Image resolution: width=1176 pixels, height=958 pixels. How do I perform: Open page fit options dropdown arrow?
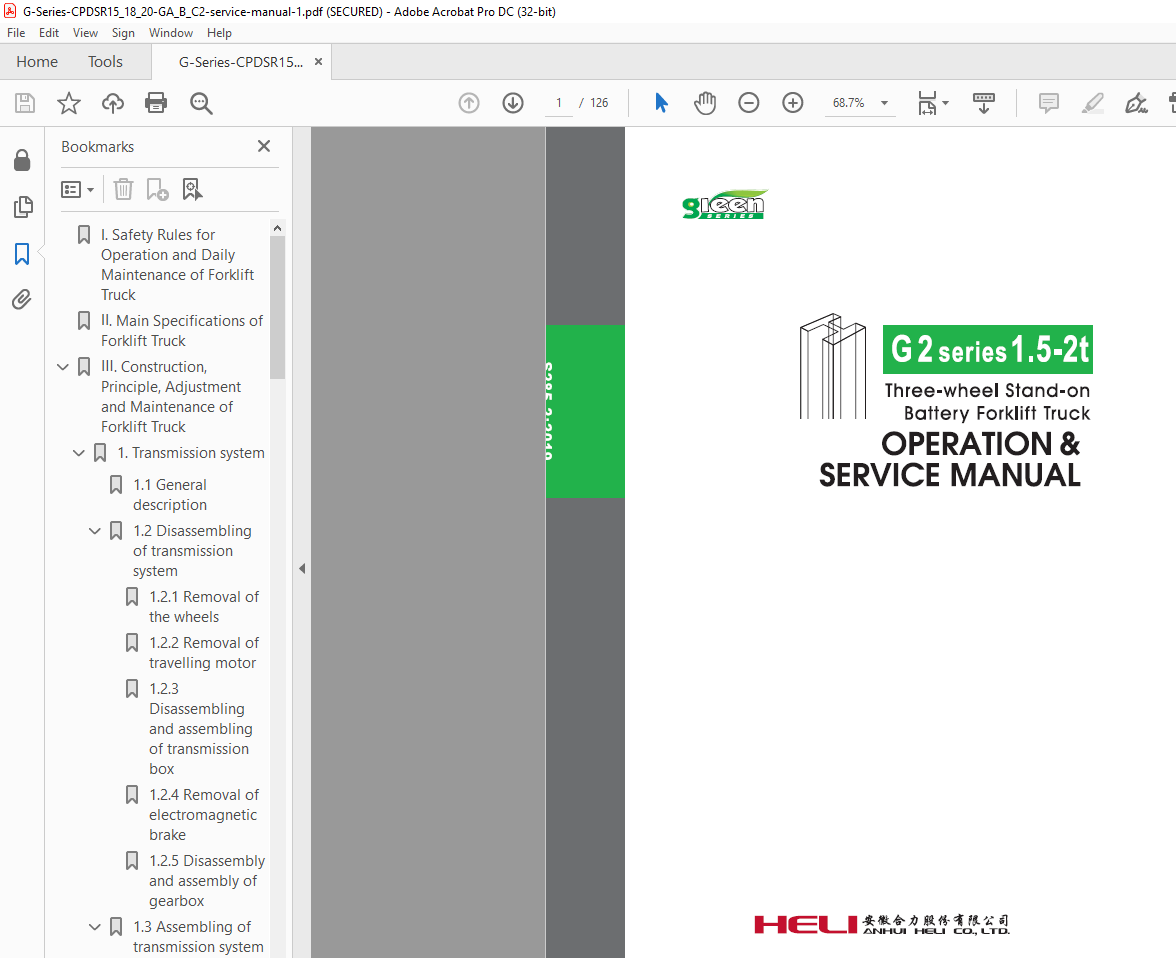(945, 103)
